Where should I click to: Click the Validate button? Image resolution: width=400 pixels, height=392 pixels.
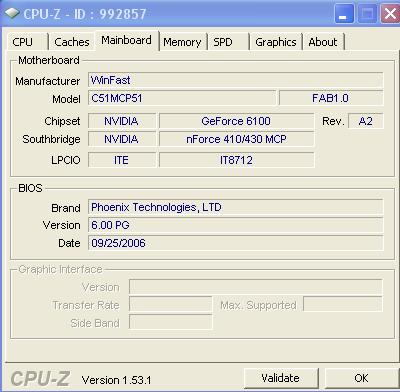[281, 378]
